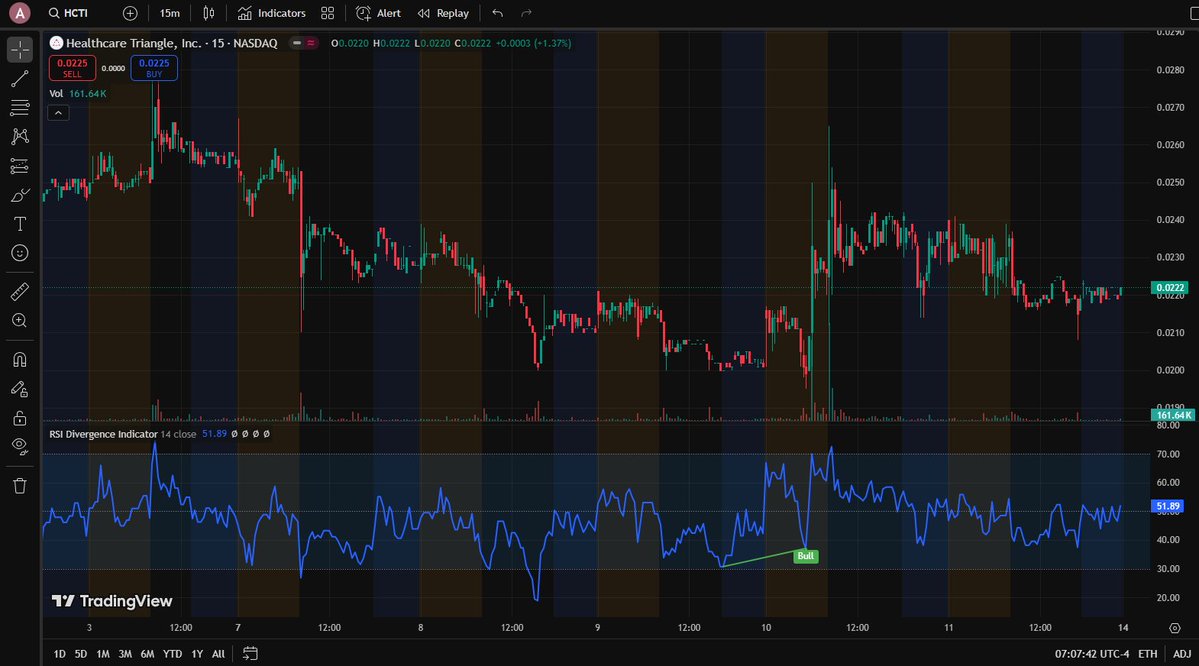Open the candlestick chart style menu
The height and width of the screenshot is (666, 1199).
tap(209, 13)
